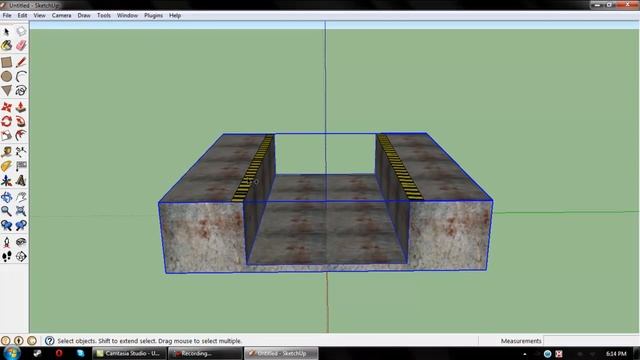Activate the pink Eraser tool

(21, 45)
